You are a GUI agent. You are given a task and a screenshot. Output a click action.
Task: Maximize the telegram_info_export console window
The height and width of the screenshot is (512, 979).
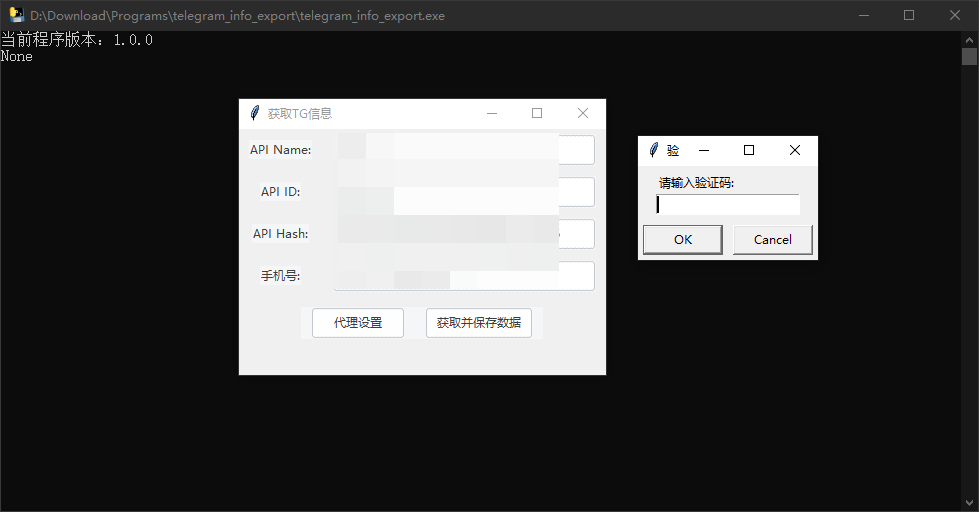(909, 15)
